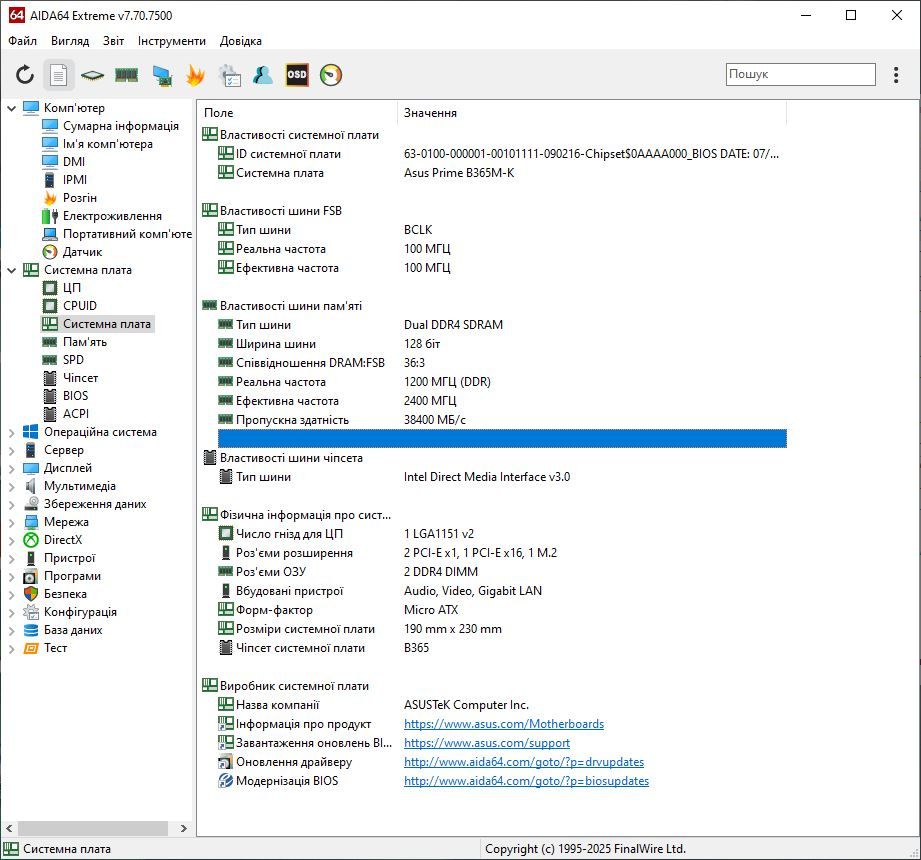Screen dimensions: 921x860
Task: Follow the biosupdates BIOS link
Action: [x=526, y=781]
